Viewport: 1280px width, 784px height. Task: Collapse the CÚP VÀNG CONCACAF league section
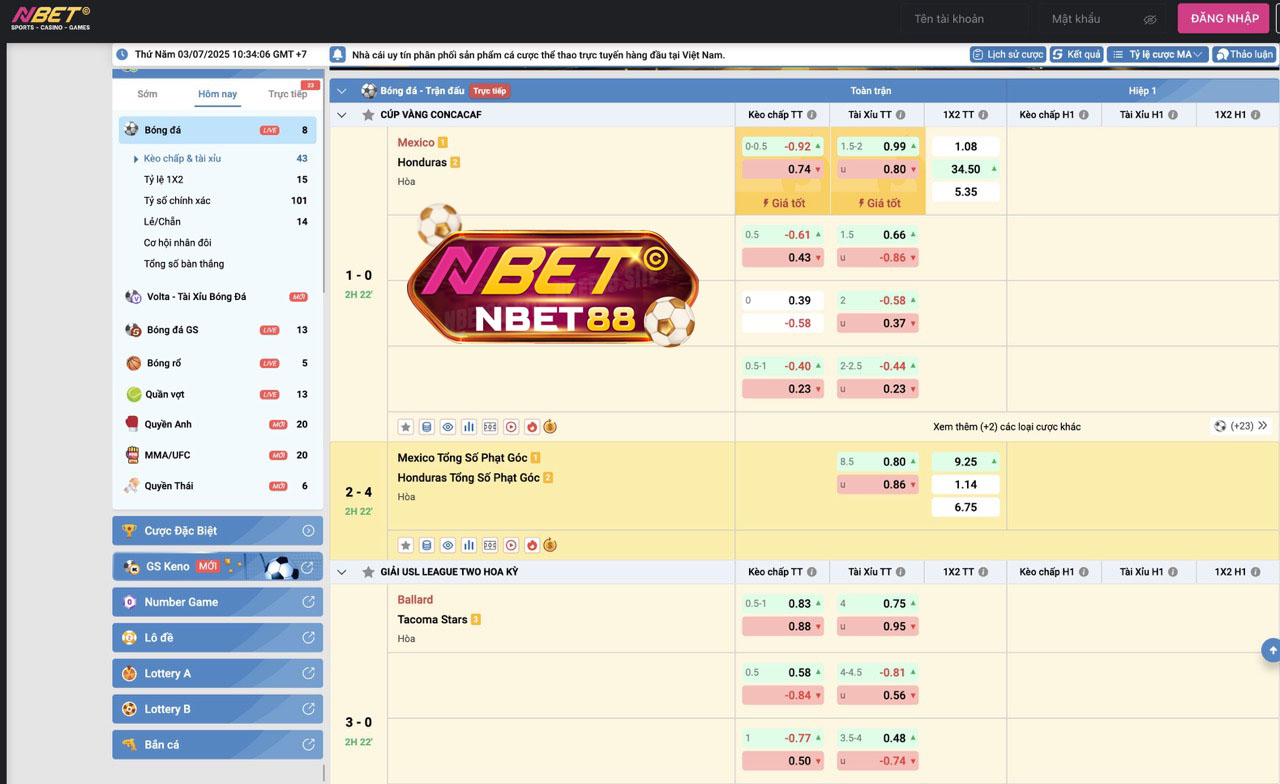[x=342, y=115]
